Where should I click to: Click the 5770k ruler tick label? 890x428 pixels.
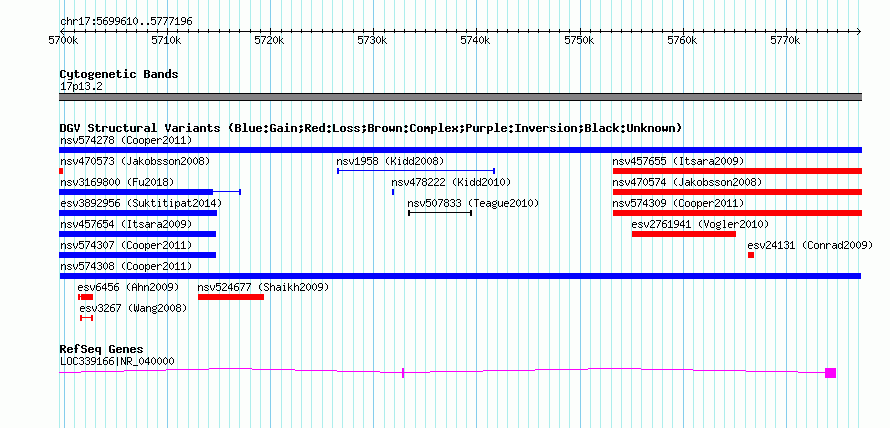[786, 41]
